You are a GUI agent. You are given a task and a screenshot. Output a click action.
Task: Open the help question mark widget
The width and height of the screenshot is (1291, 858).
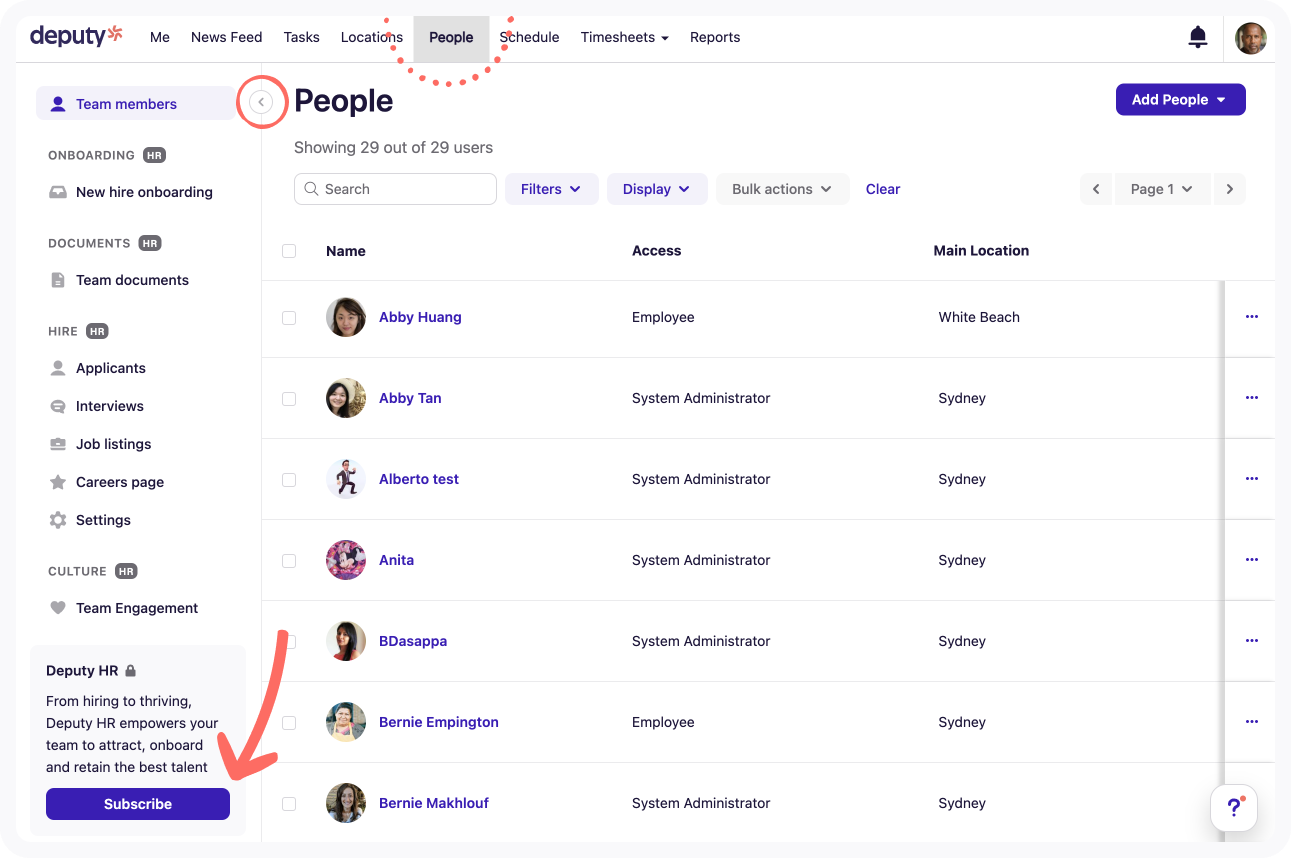(1233, 808)
